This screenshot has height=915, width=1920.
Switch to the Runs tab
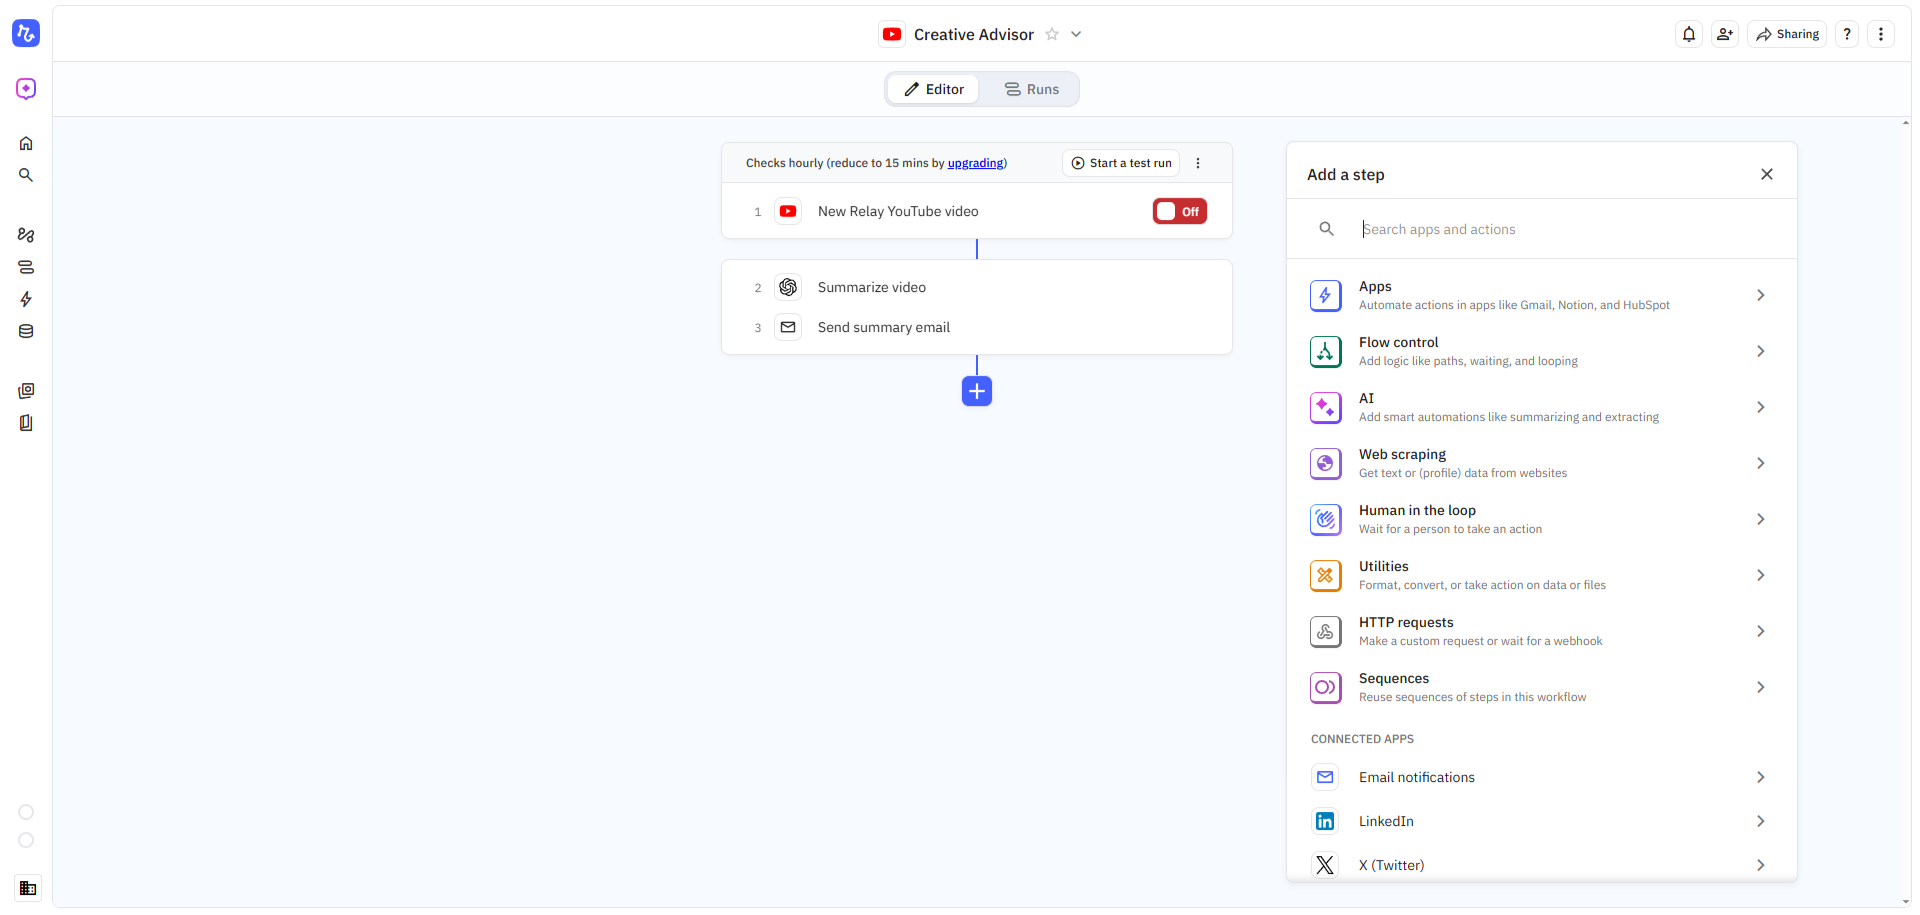click(1031, 89)
